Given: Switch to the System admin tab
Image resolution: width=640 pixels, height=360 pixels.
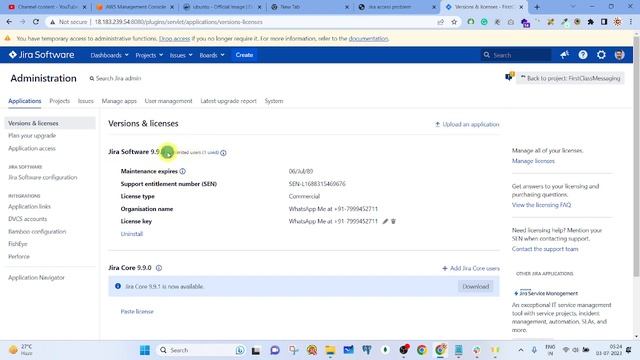Looking at the screenshot, I should [274, 101].
